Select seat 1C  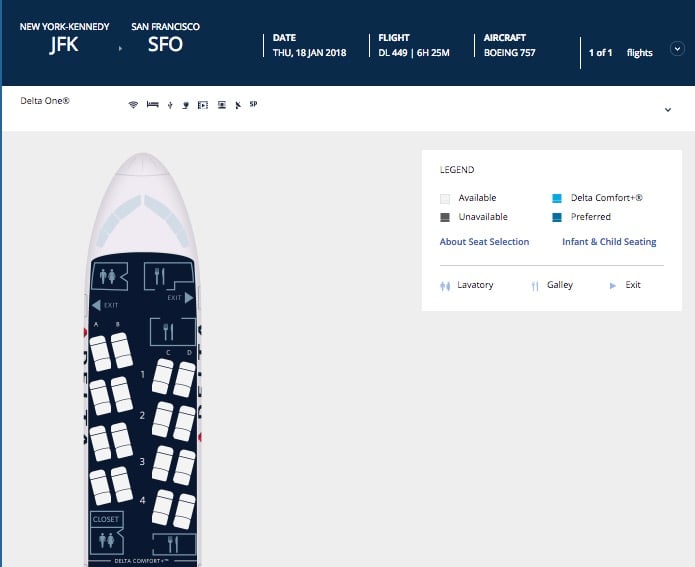(x=163, y=377)
